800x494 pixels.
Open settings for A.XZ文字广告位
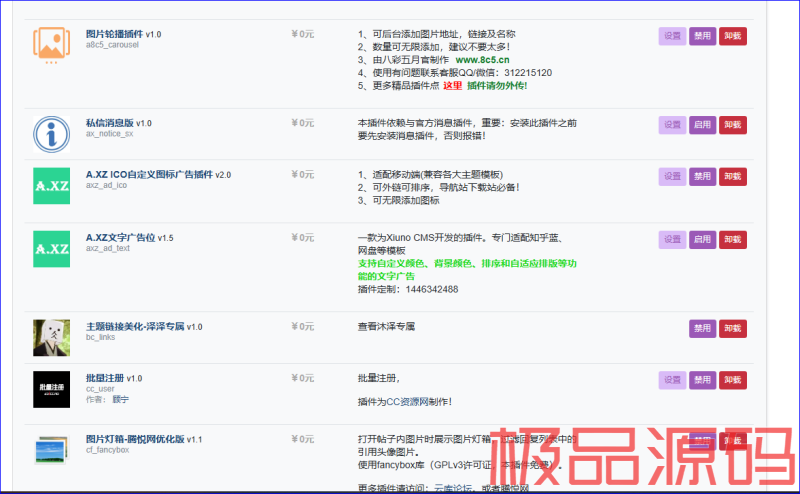pos(672,240)
